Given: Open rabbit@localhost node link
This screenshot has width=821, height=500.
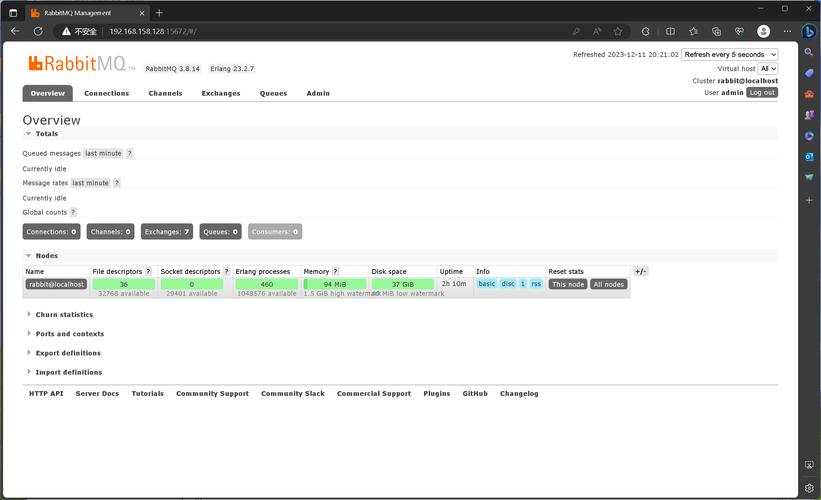Looking at the screenshot, I should 57,284.
